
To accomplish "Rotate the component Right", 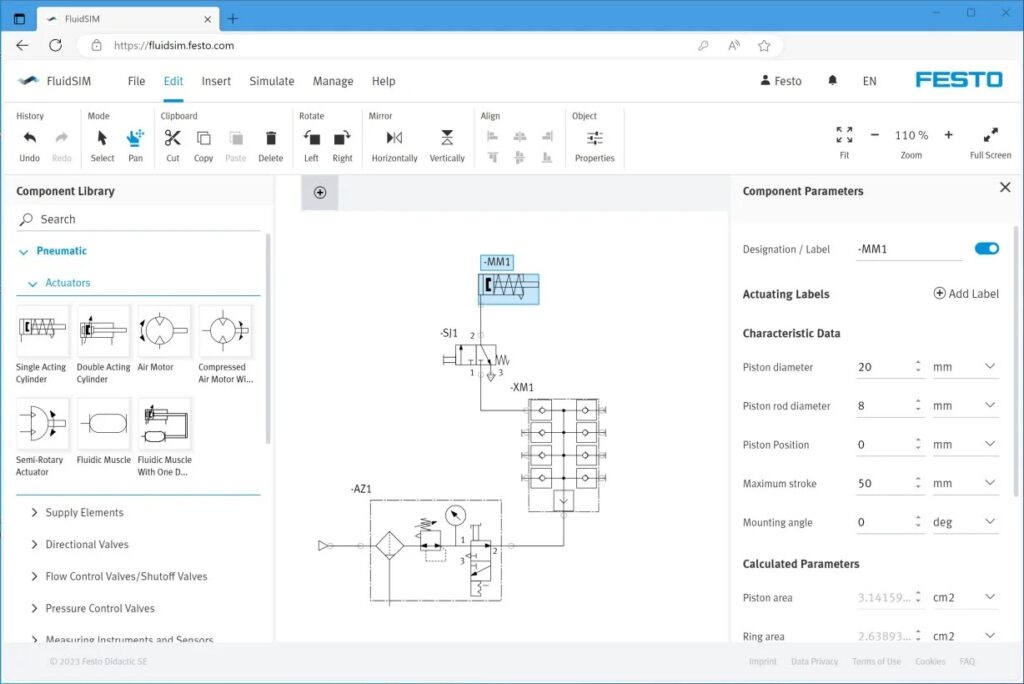I will click(x=342, y=138).
